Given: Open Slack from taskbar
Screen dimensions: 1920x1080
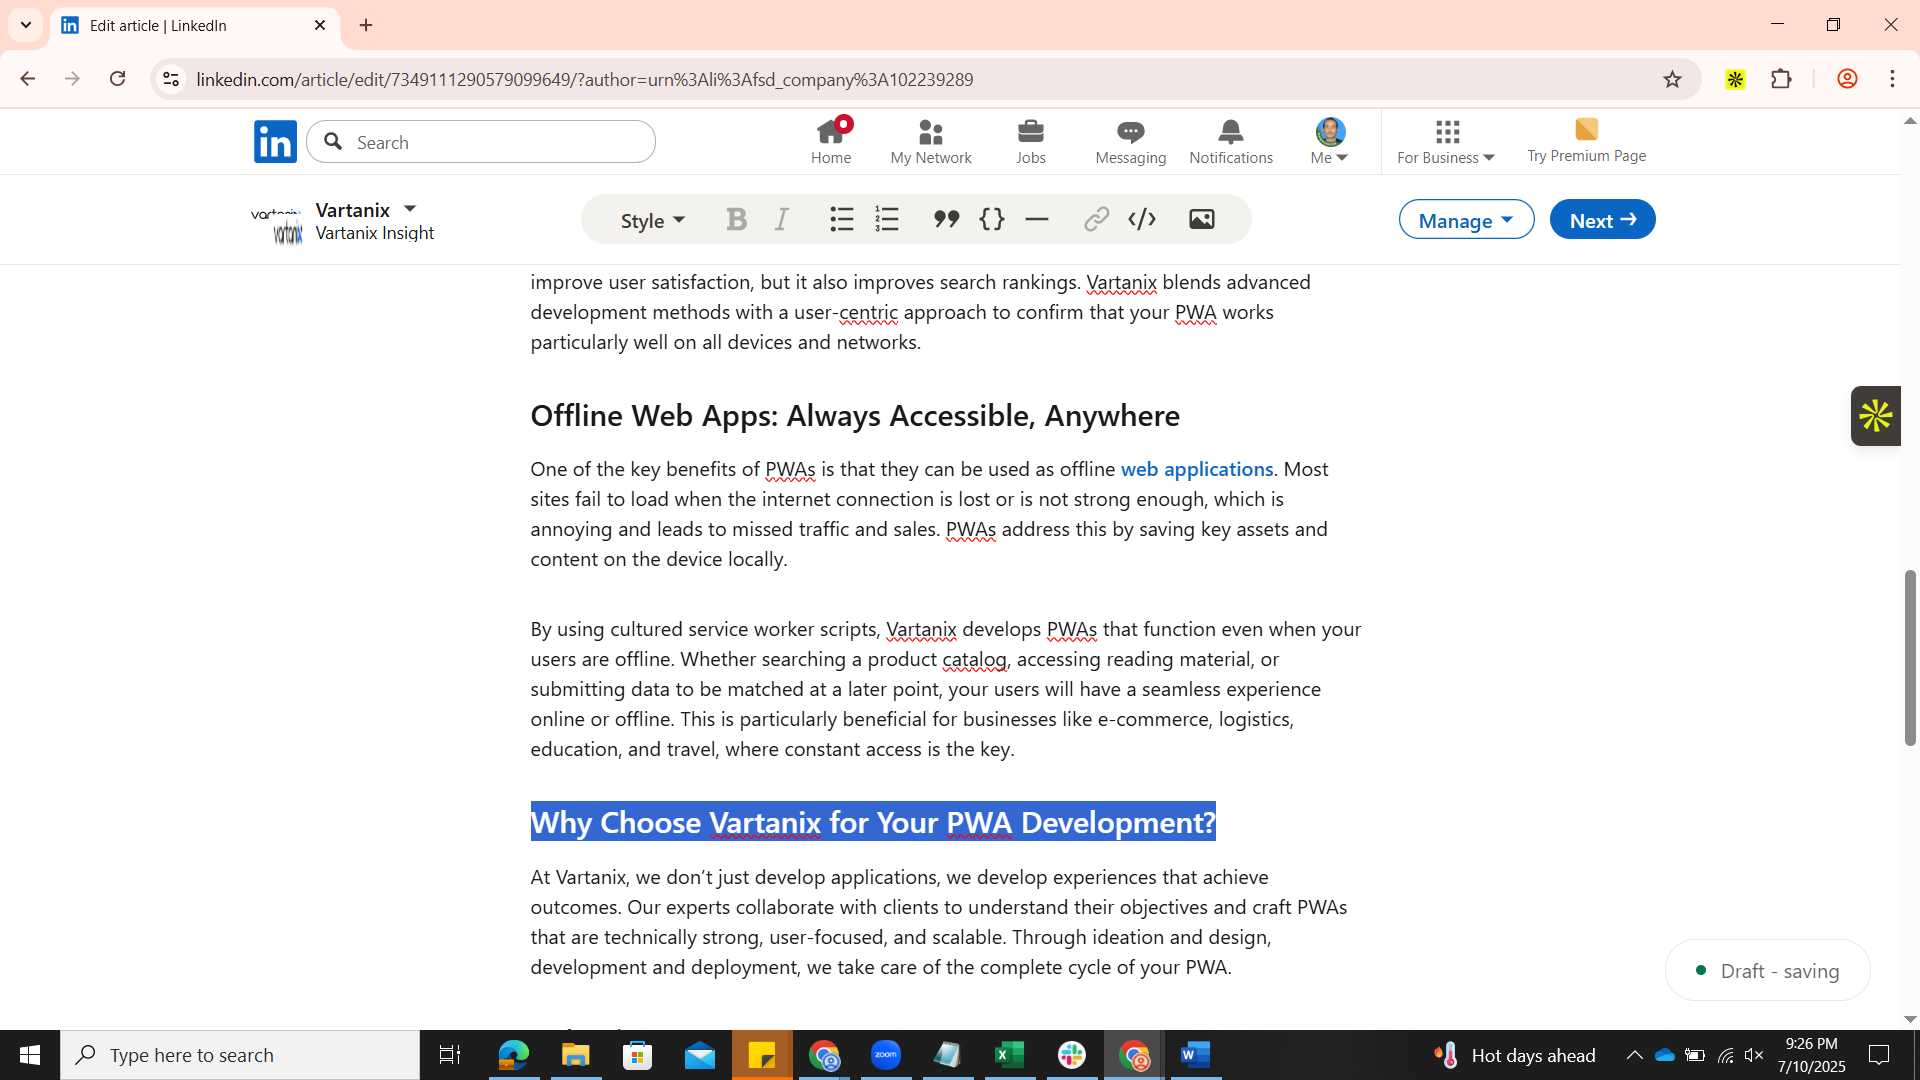Looking at the screenshot, I should point(1072,1055).
